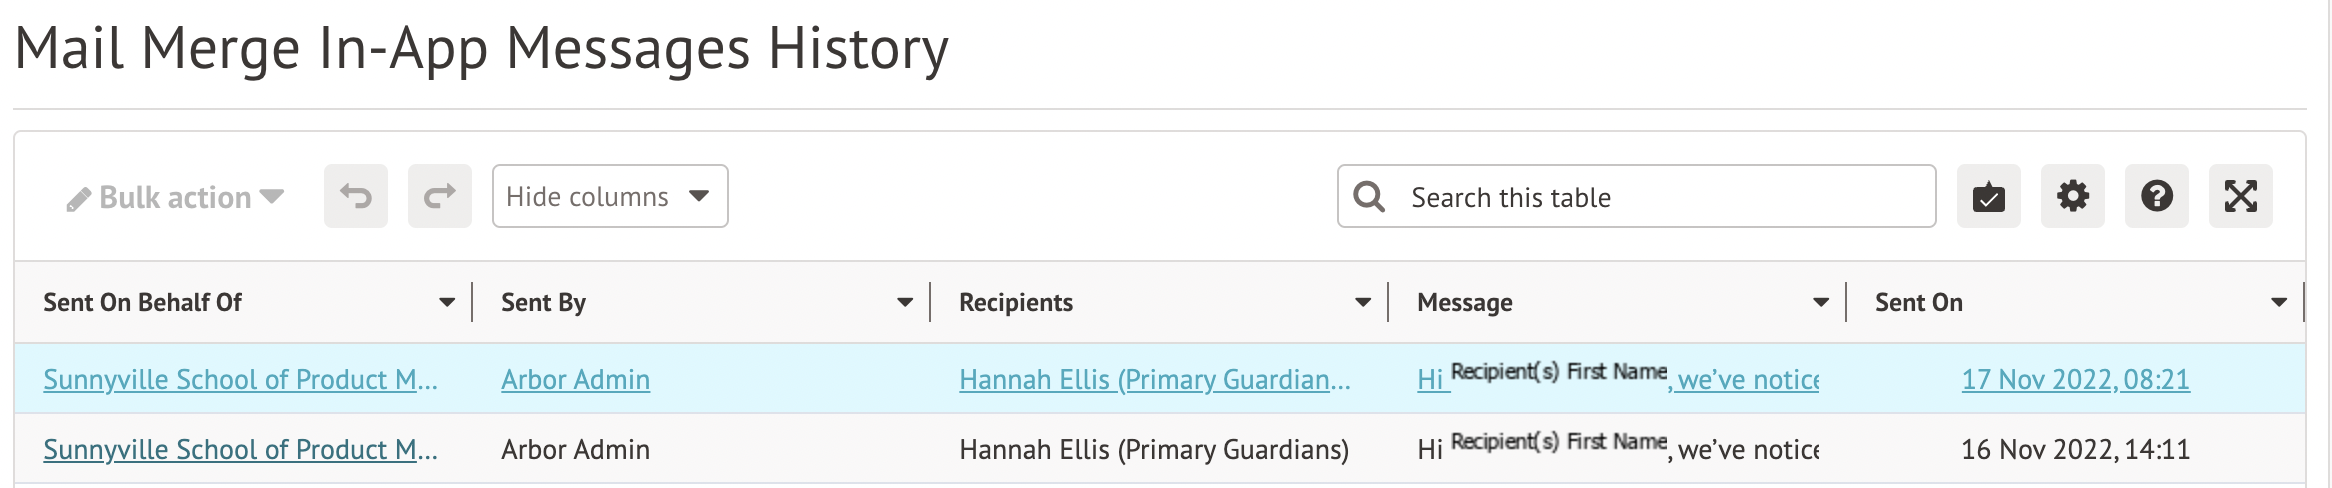Open the Hide columns dropdown
Image resolution: width=2332 pixels, height=488 pixels.
pos(609,196)
